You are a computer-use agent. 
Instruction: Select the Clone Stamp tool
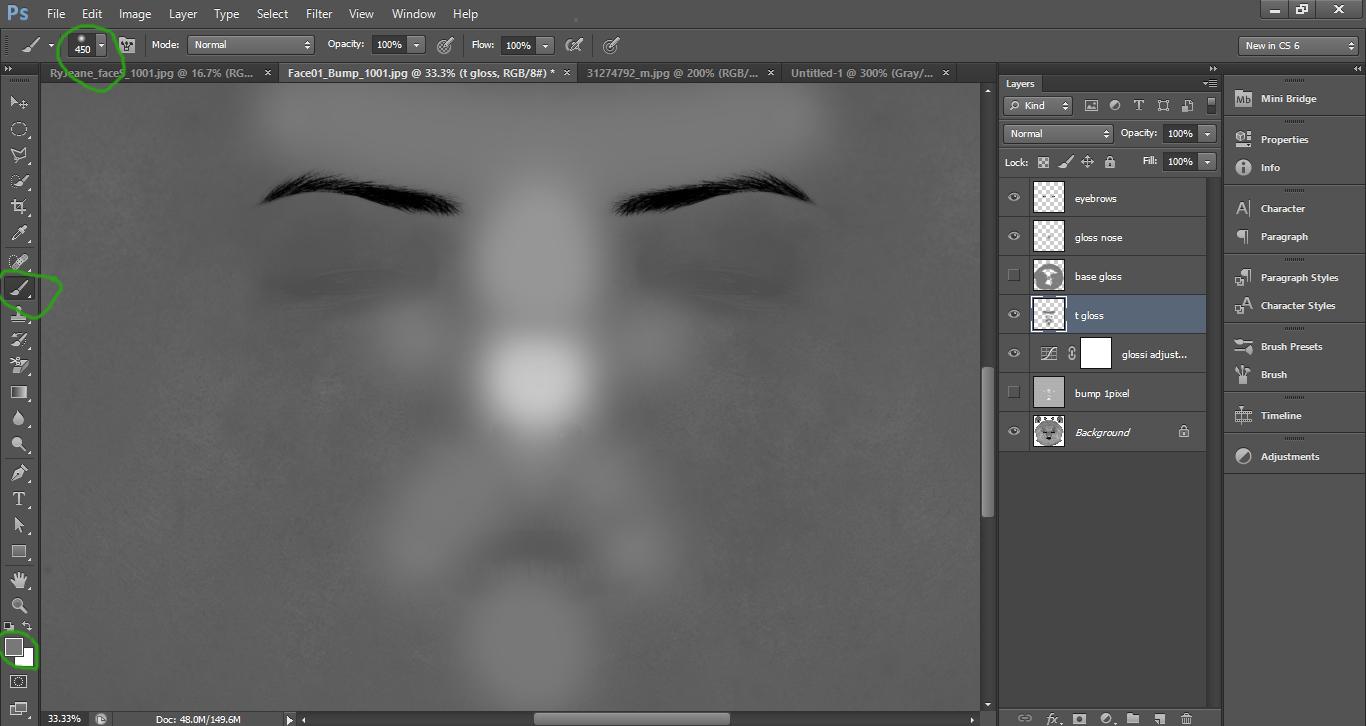[x=18, y=314]
